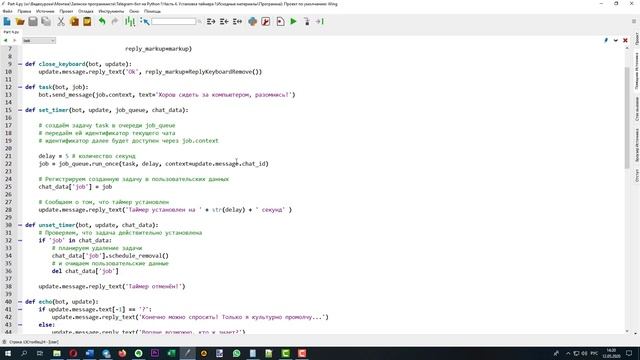Image resolution: width=640 pixels, height=360 pixels.
Task: Click the goto-symbol arrow icon beside the search box
Action: [x=144, y=21]
